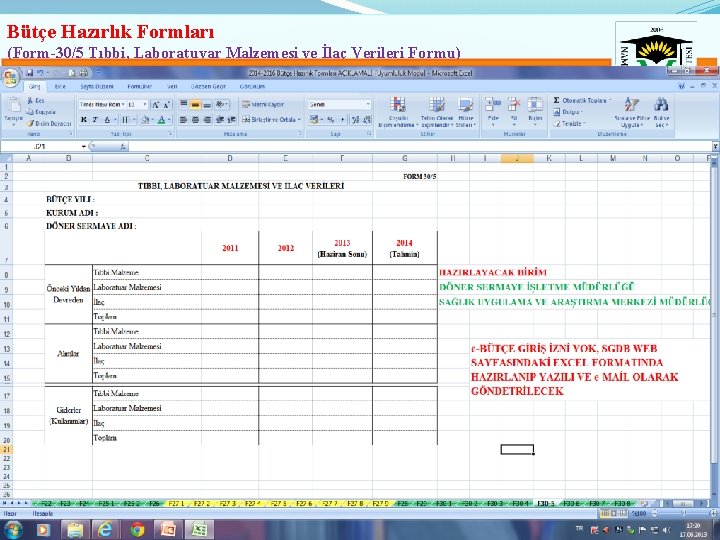720x540 pixels.
Task: Open Chrome from the Windows taskbar
Action: [x=137, y=530]
